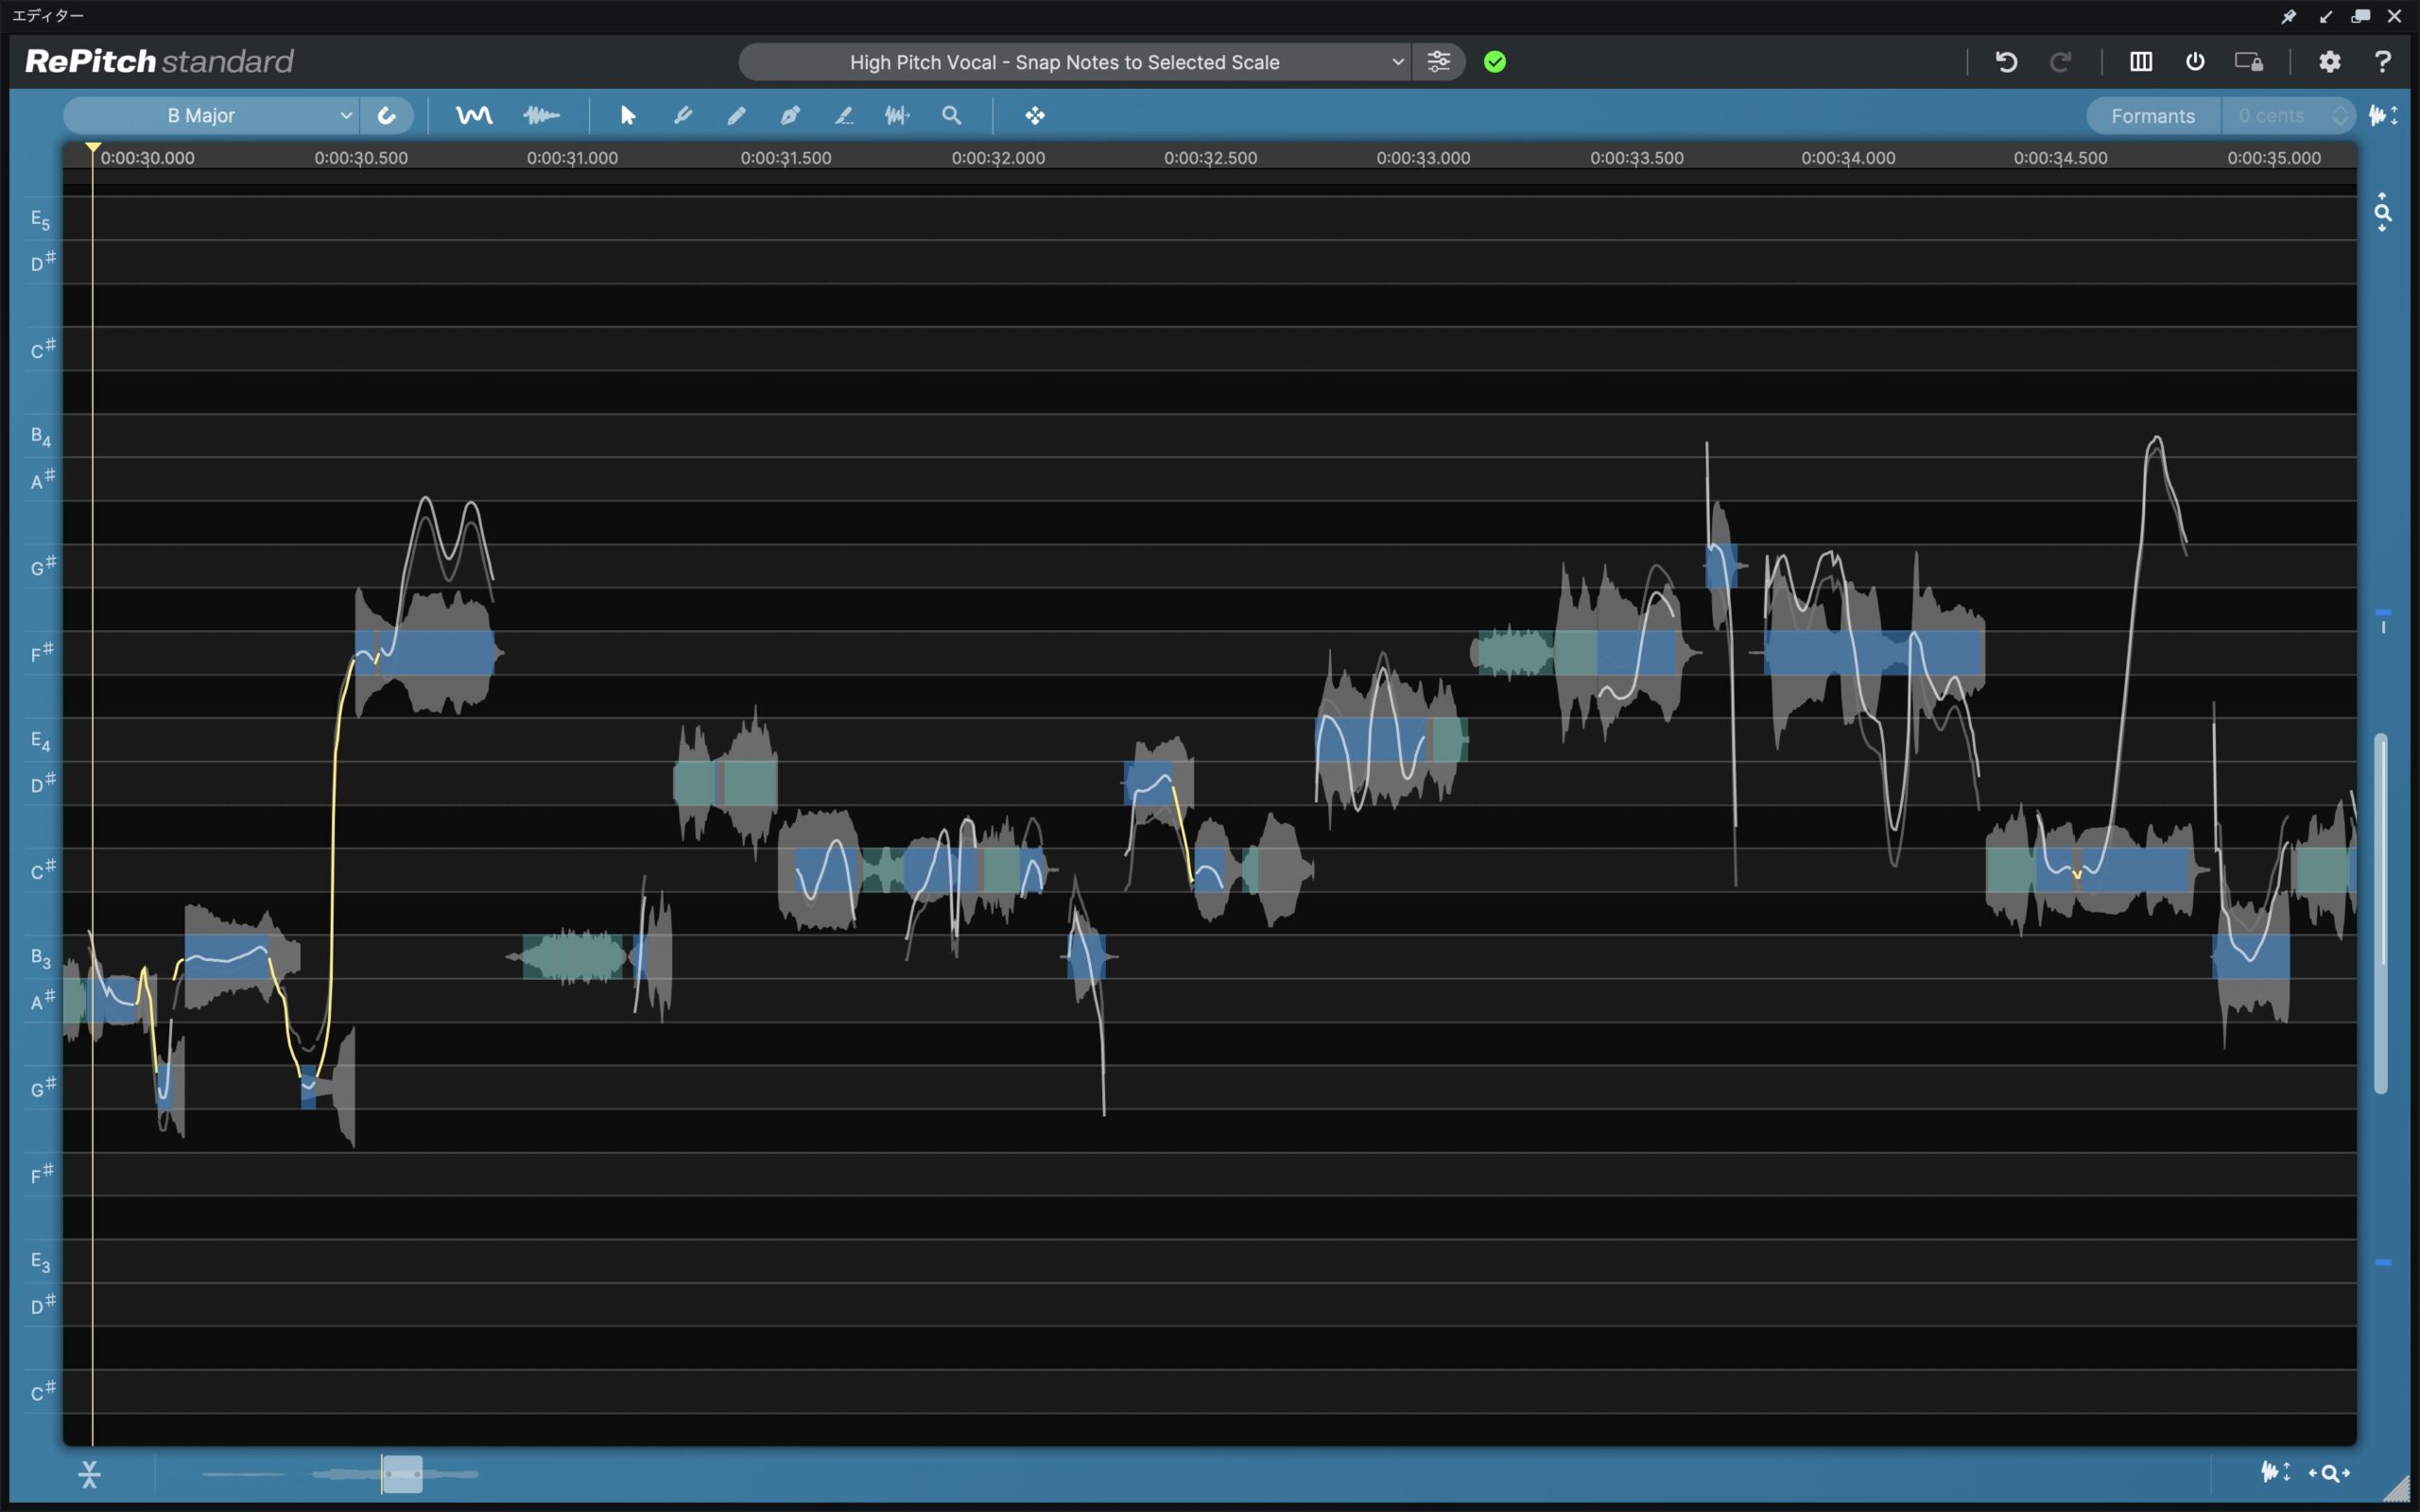Click the green checkmark status indicator
The height and width of the screenshot is (1512, 2420).
[1495, 62]
